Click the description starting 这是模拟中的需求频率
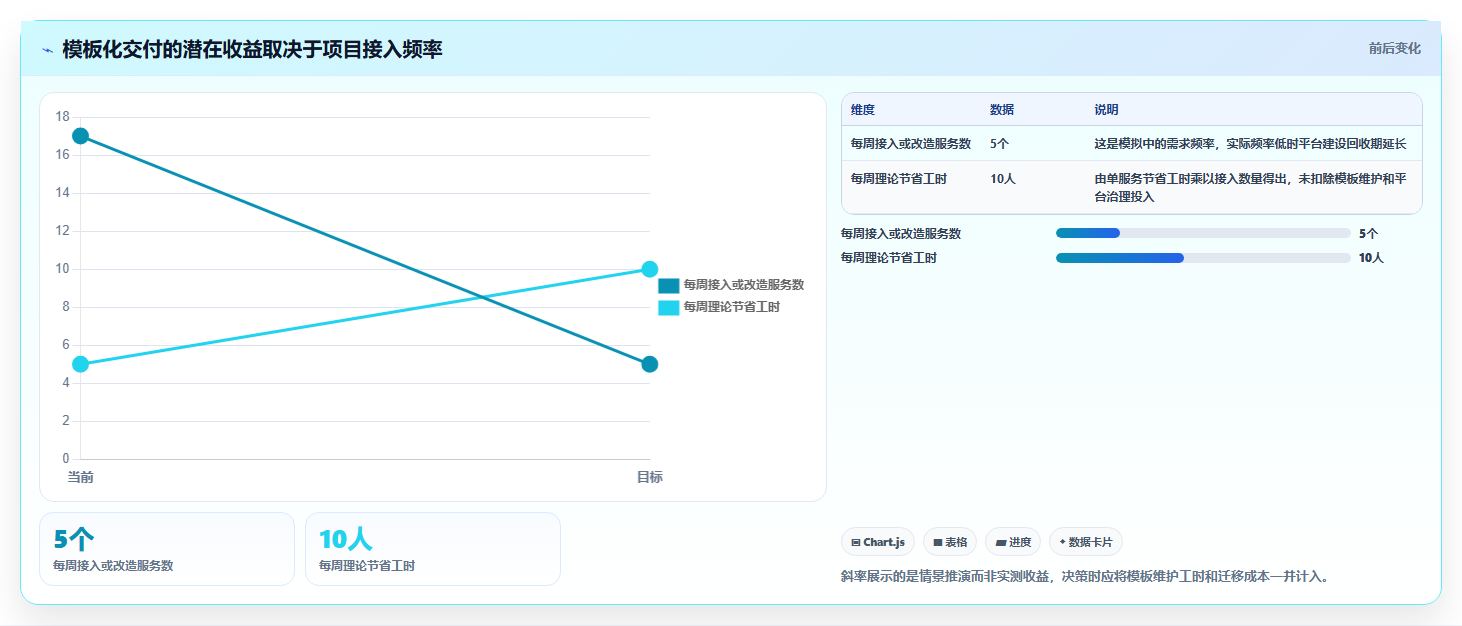Screen dimensions: 1462x626 (x=1250, y=144)
